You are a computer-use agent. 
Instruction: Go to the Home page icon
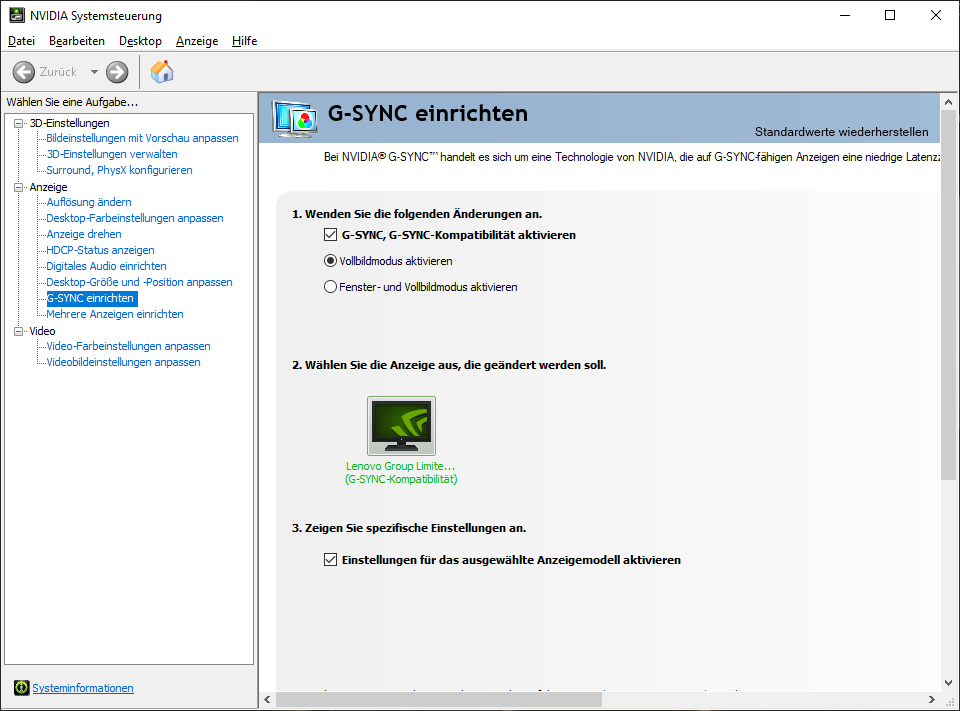point(162,72)
